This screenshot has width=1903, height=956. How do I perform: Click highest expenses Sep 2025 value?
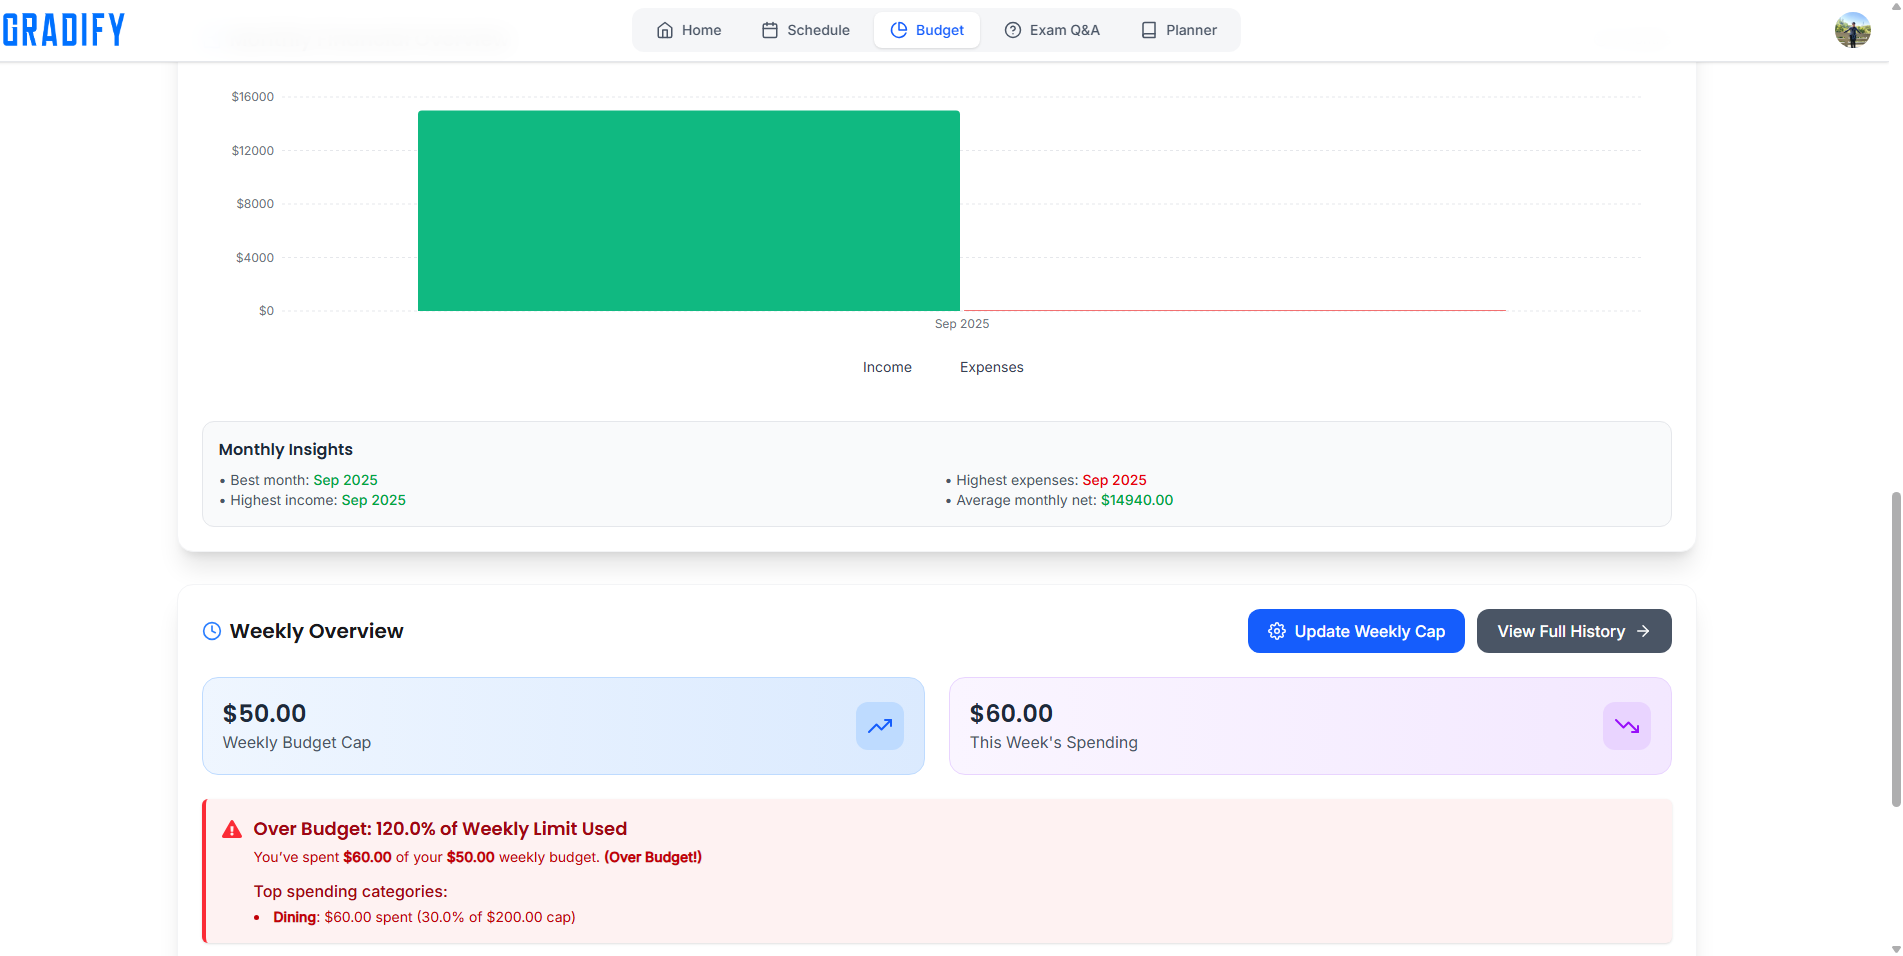point(1114,480)
